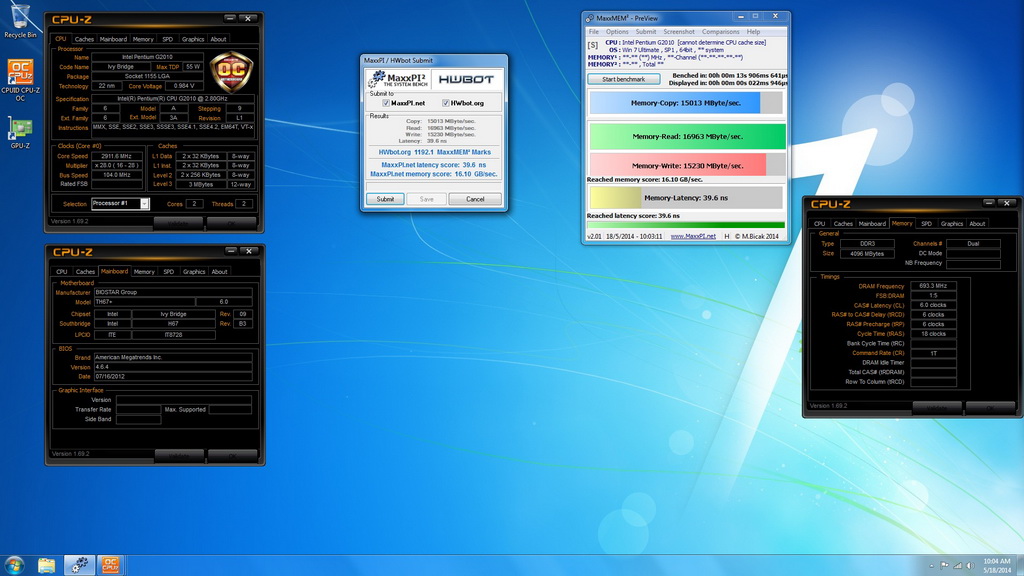The width and height of the screenshot is (1024, 576).
Task: Click the taskbar clock showing 10:04 AM
Action: (x=996, y=566)
